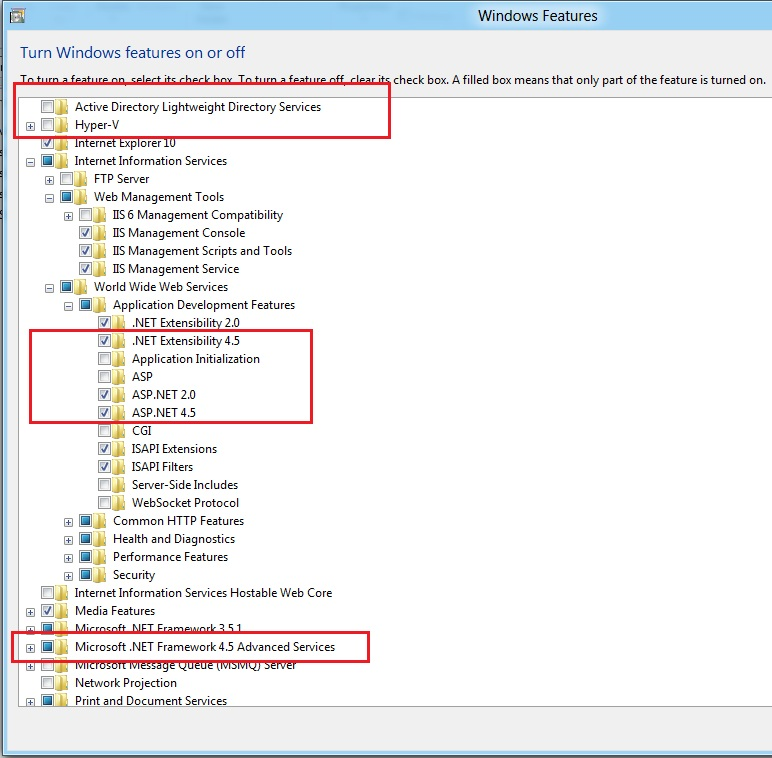Click the Security folder icon

pos(101,575)
